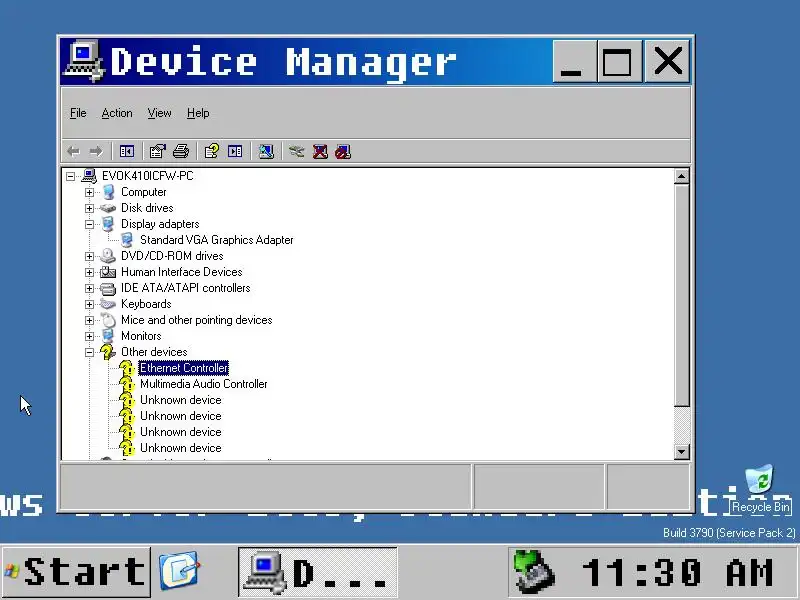This screenshot has height=600, width=800.
Task: Select the Computer label
Action: [143, 192]
